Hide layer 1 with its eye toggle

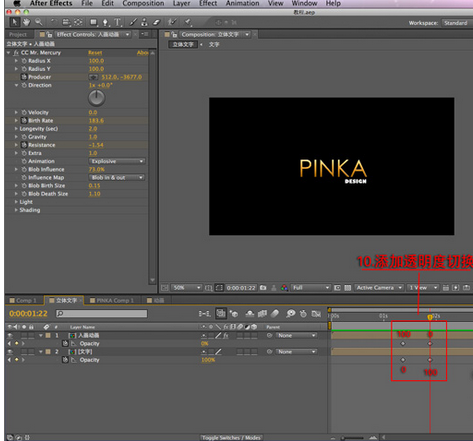(10, 335)
